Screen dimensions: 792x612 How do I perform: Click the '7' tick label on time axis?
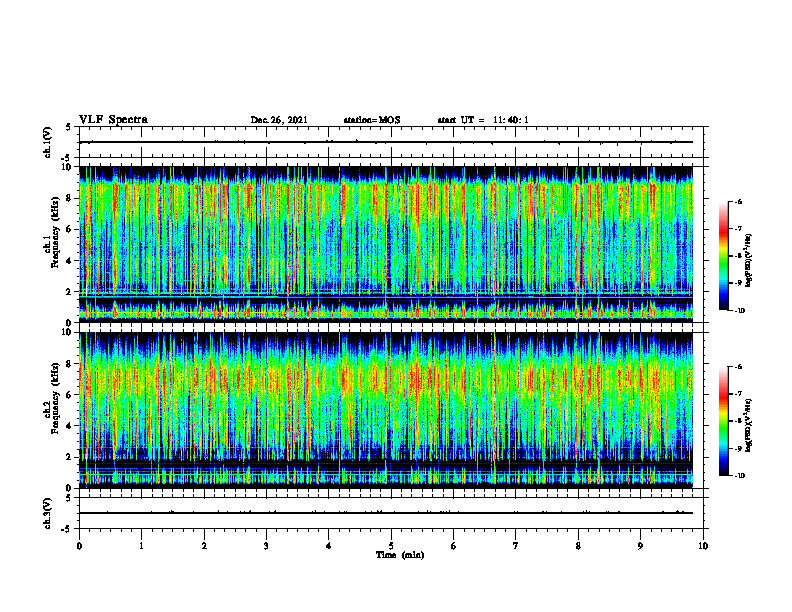pyautogui.click(x=516, y=546)
